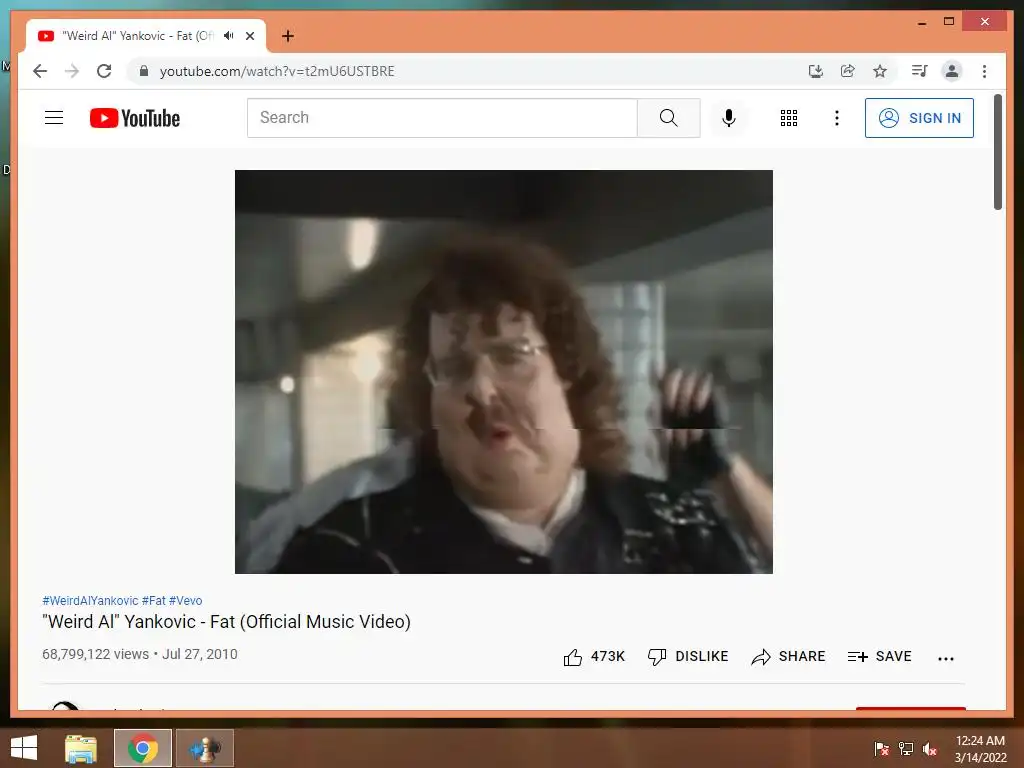Open the muted volume tray icon
This screenshot has width=1024, height=768.
[930, 748]
